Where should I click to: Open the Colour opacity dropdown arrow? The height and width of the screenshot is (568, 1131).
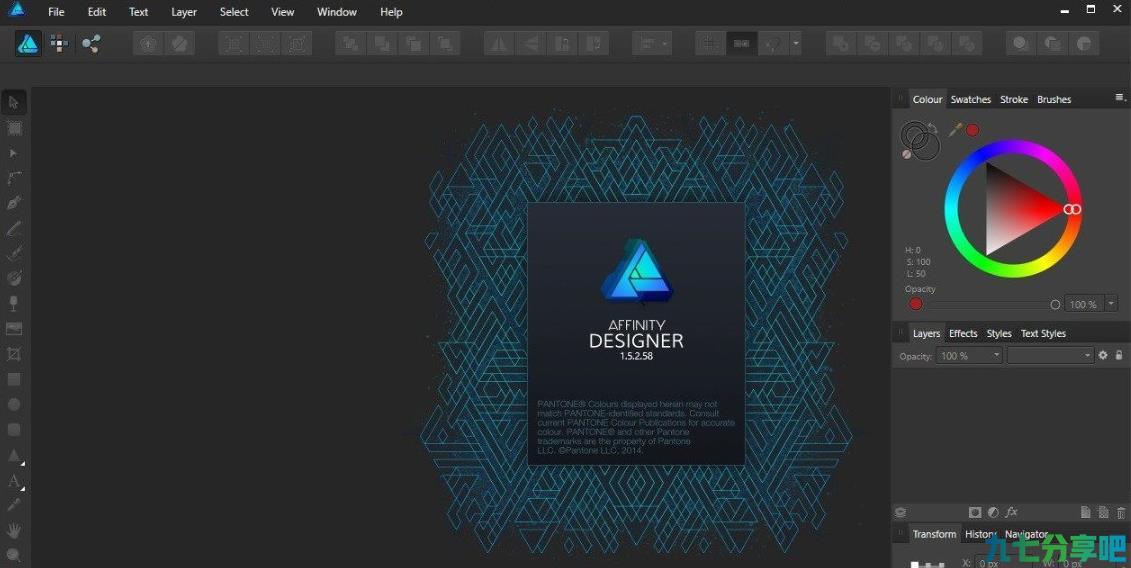pos(1111,304)
